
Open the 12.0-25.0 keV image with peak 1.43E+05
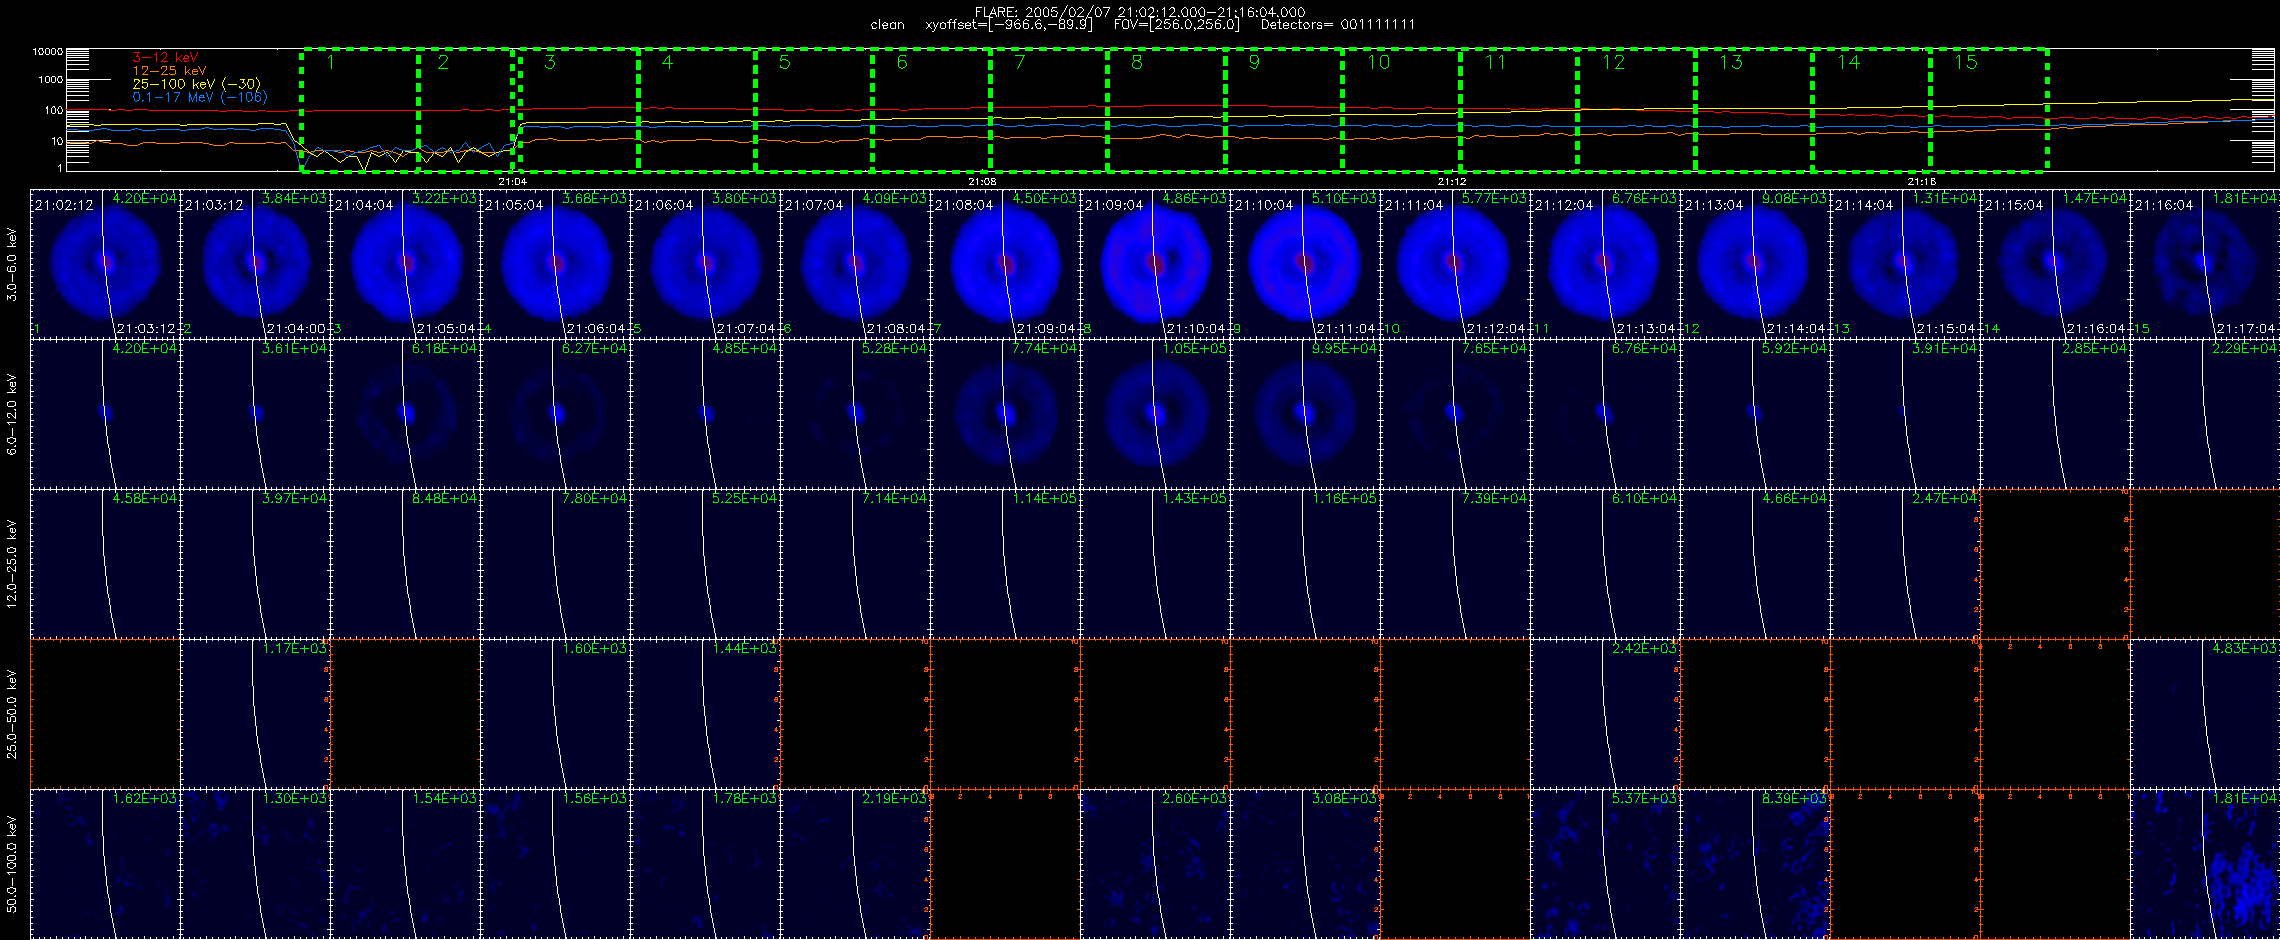click(1155, 564)
